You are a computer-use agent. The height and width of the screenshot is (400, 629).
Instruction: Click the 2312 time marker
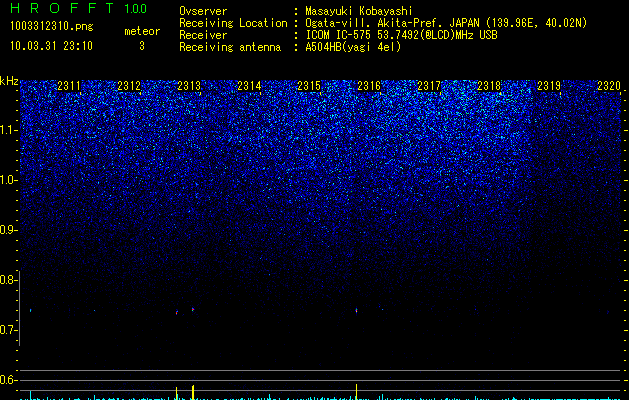[x=129, y=86]
